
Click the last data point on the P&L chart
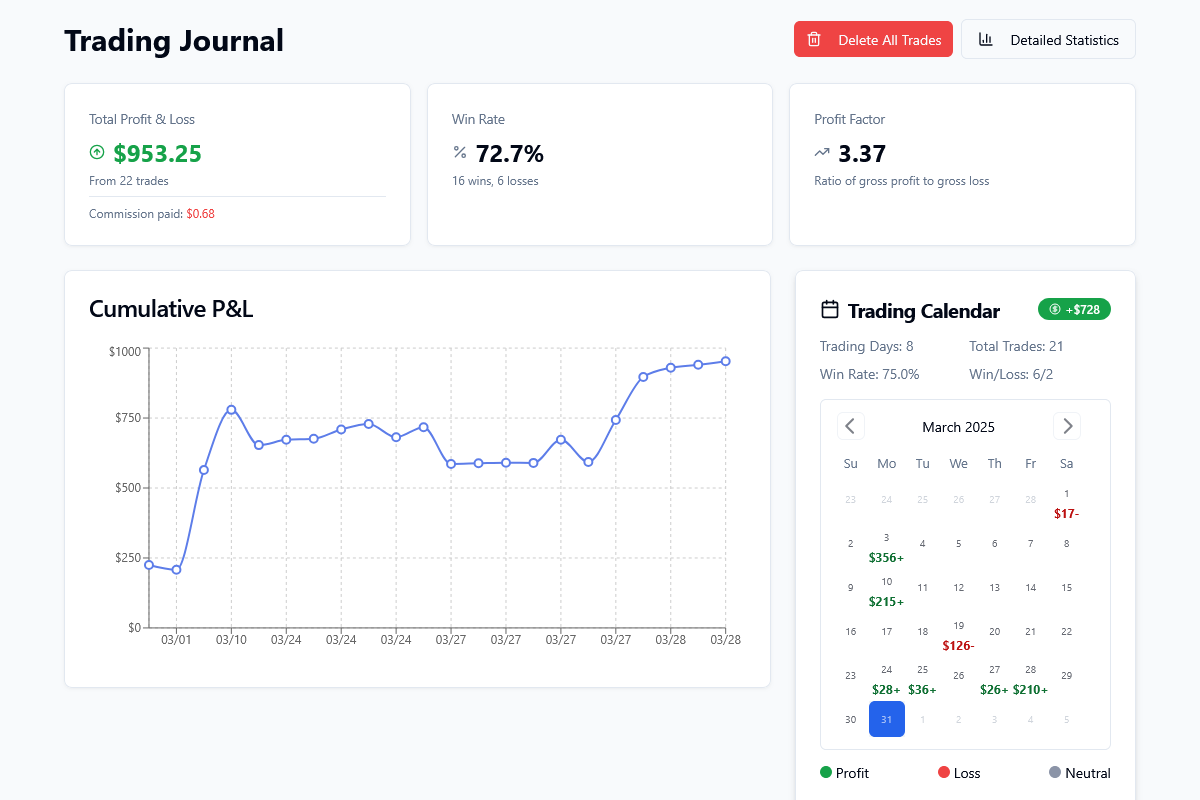[725, 361]
